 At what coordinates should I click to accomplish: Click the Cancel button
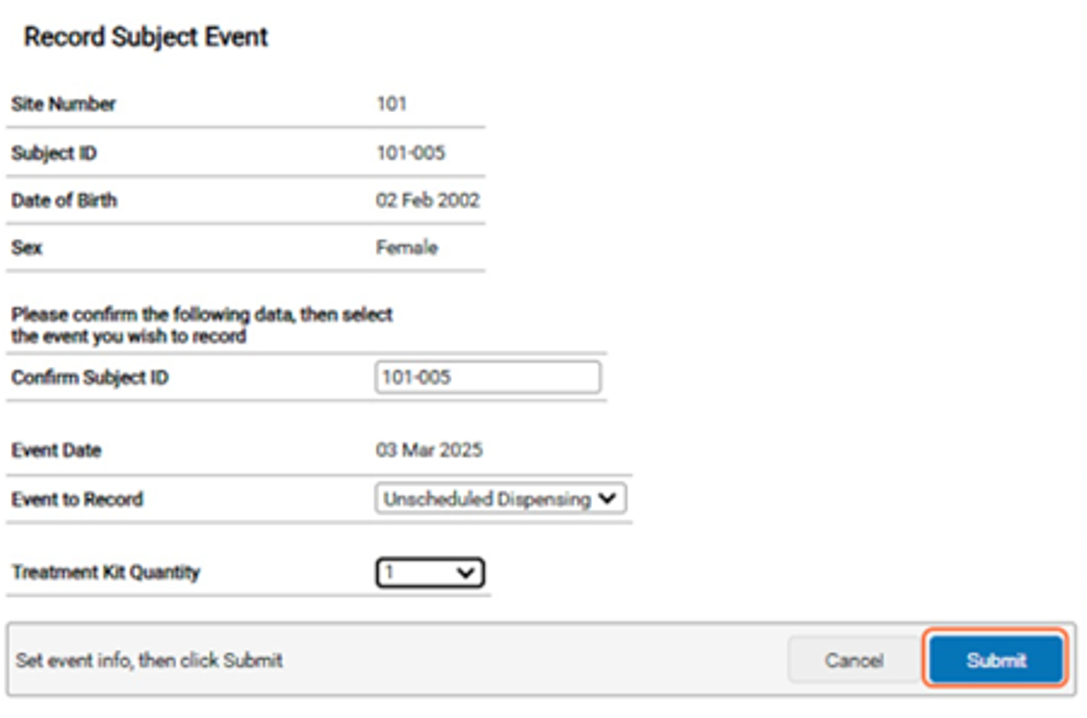click(x=853, y=660)
